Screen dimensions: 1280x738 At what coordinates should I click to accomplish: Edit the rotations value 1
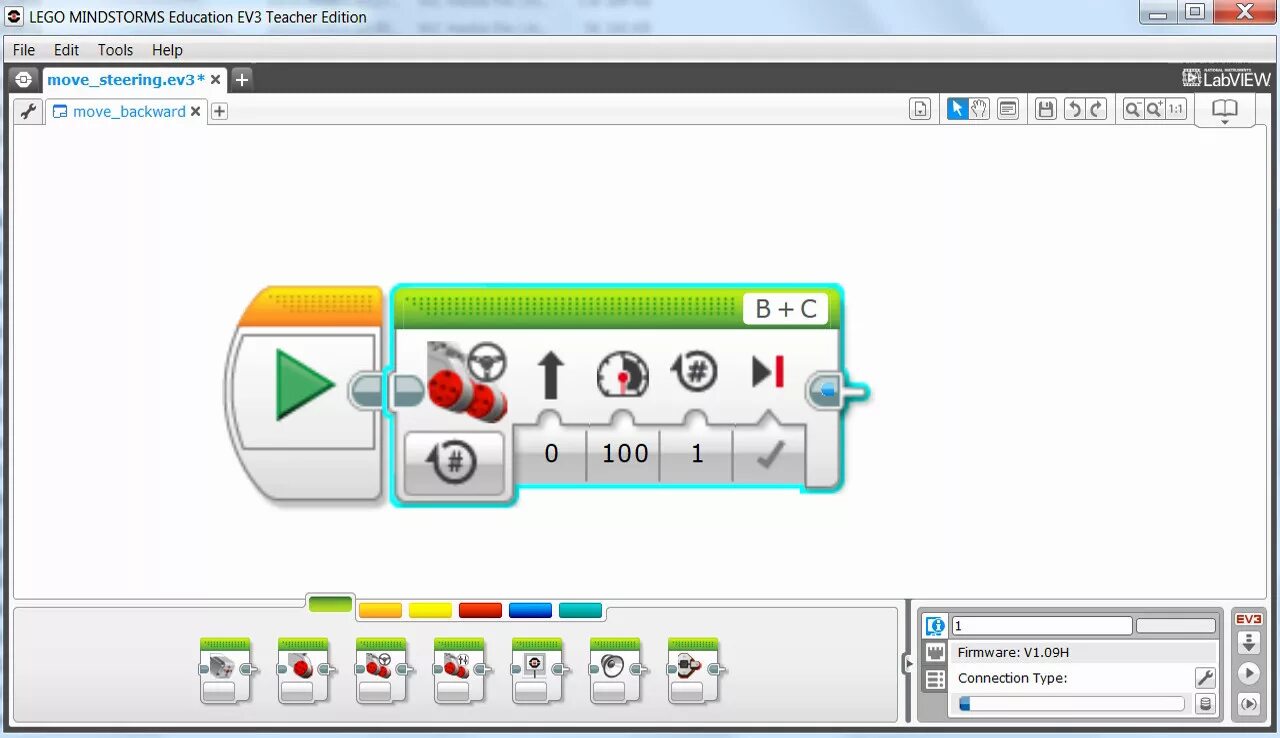697,454
